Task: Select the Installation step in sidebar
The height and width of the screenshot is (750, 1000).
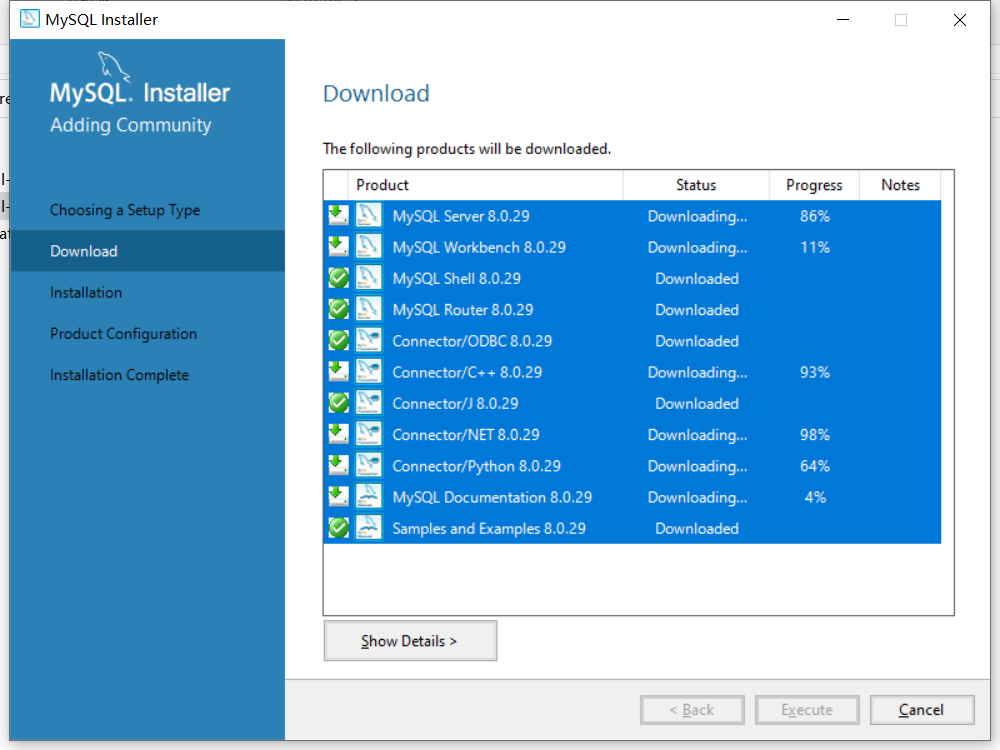Action: (x=86, y=292)
